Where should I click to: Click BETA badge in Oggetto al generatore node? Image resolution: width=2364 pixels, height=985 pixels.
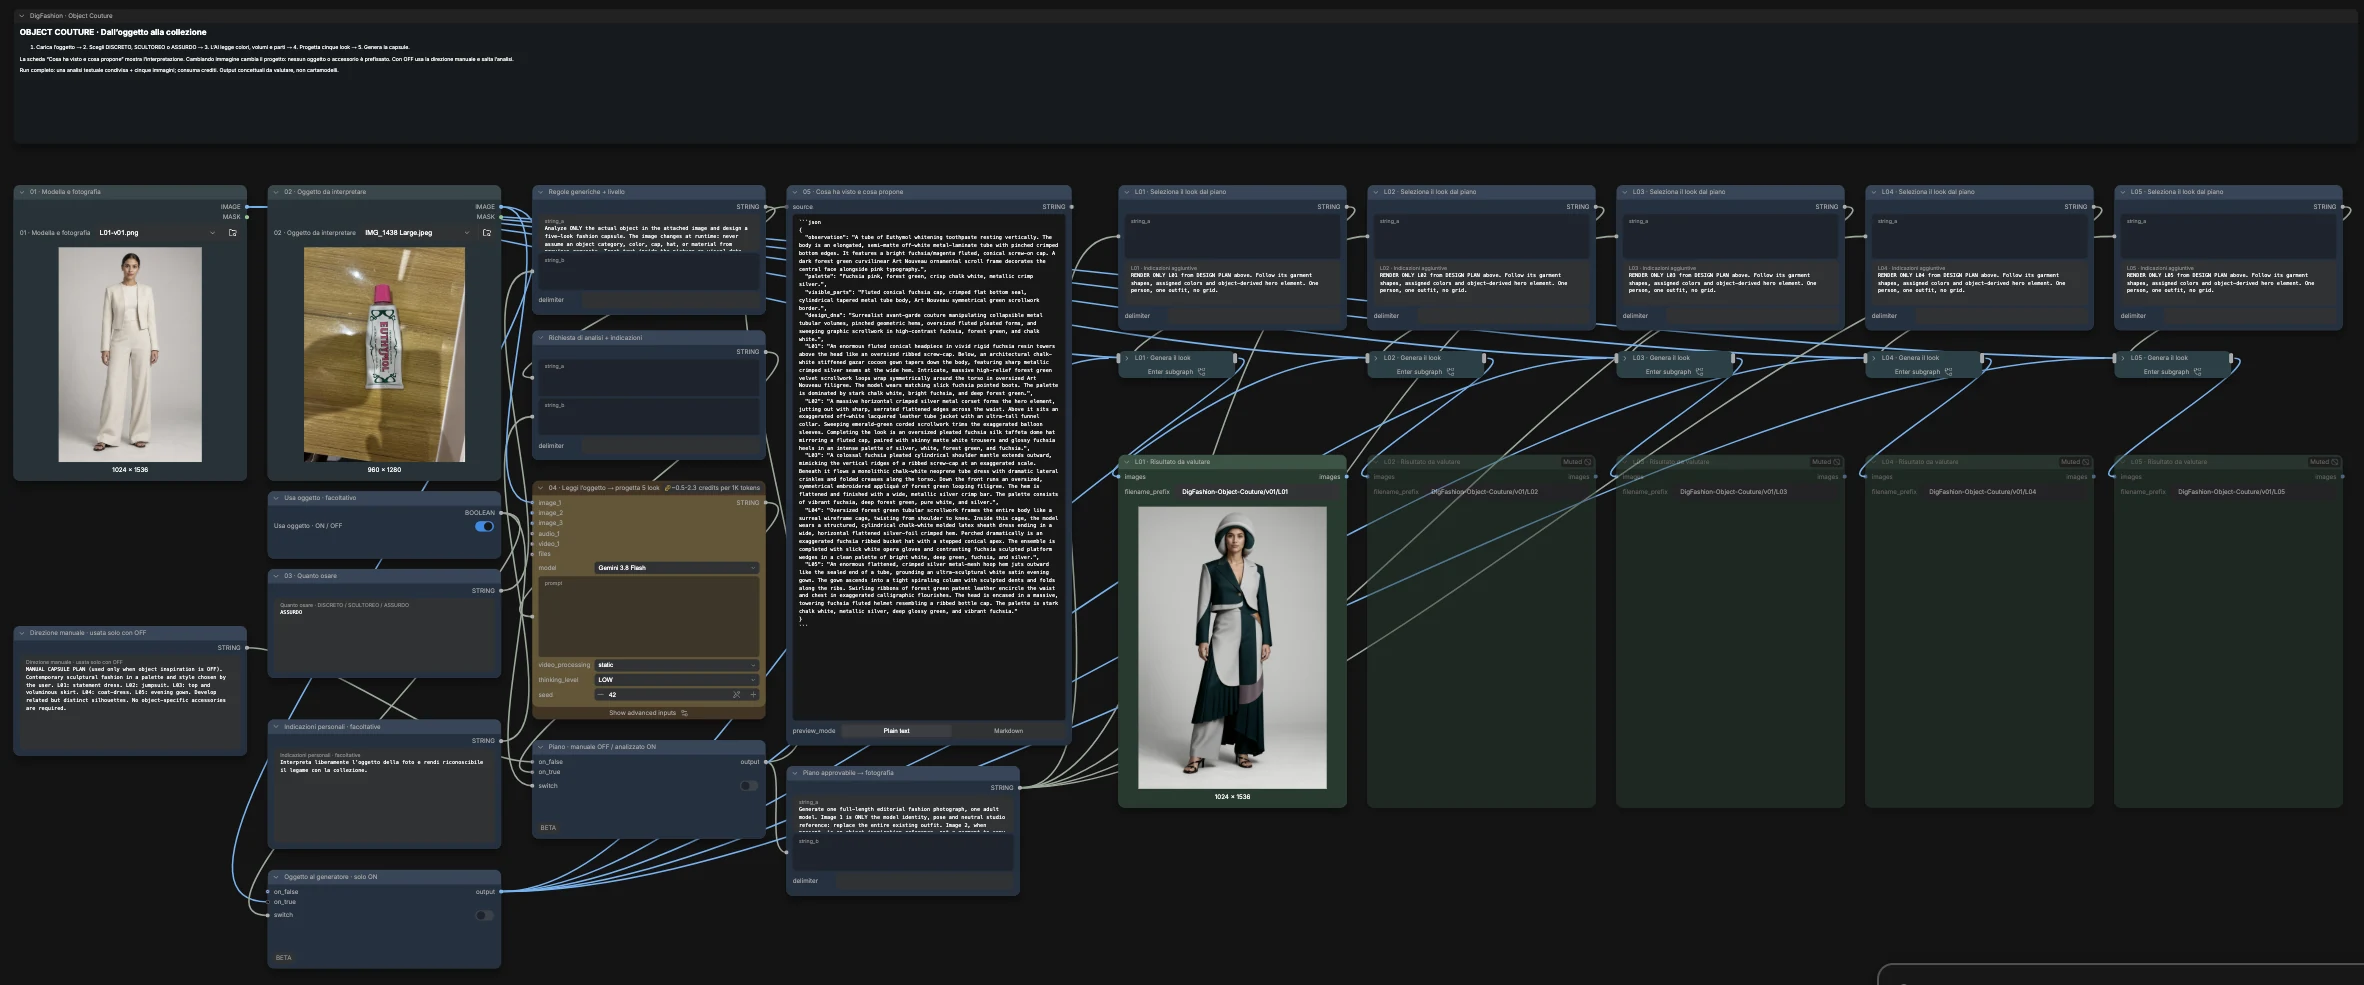pos(284,958)
